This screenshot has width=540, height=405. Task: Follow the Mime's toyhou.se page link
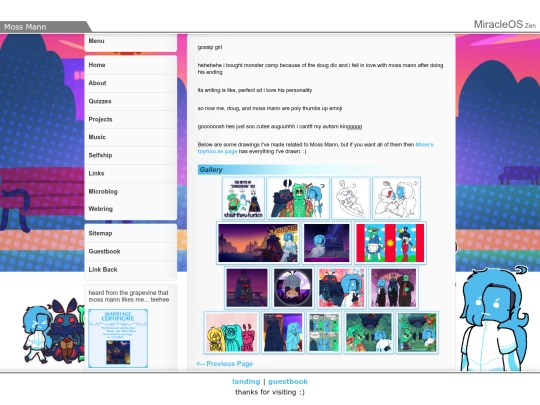[x=424, y=145]
